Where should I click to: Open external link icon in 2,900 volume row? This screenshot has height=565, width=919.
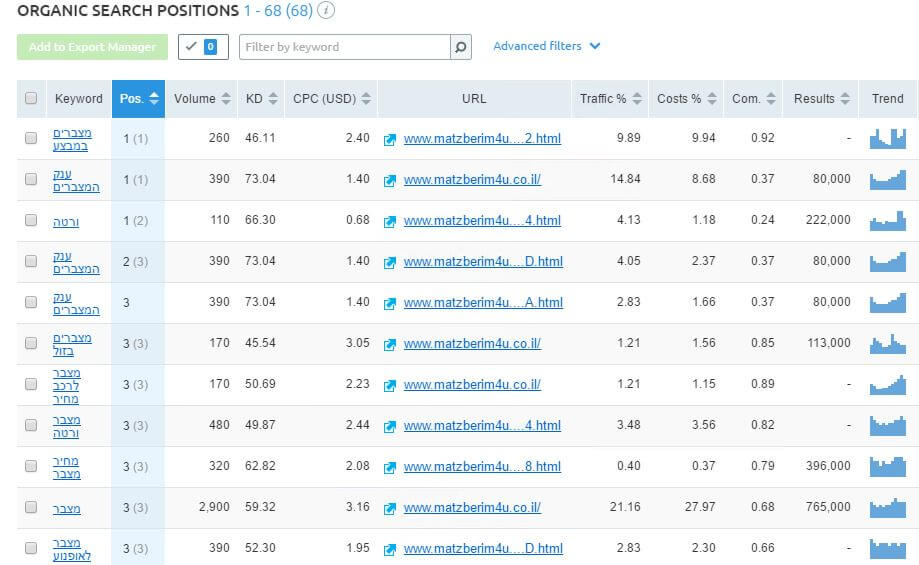tap(390, 509)
